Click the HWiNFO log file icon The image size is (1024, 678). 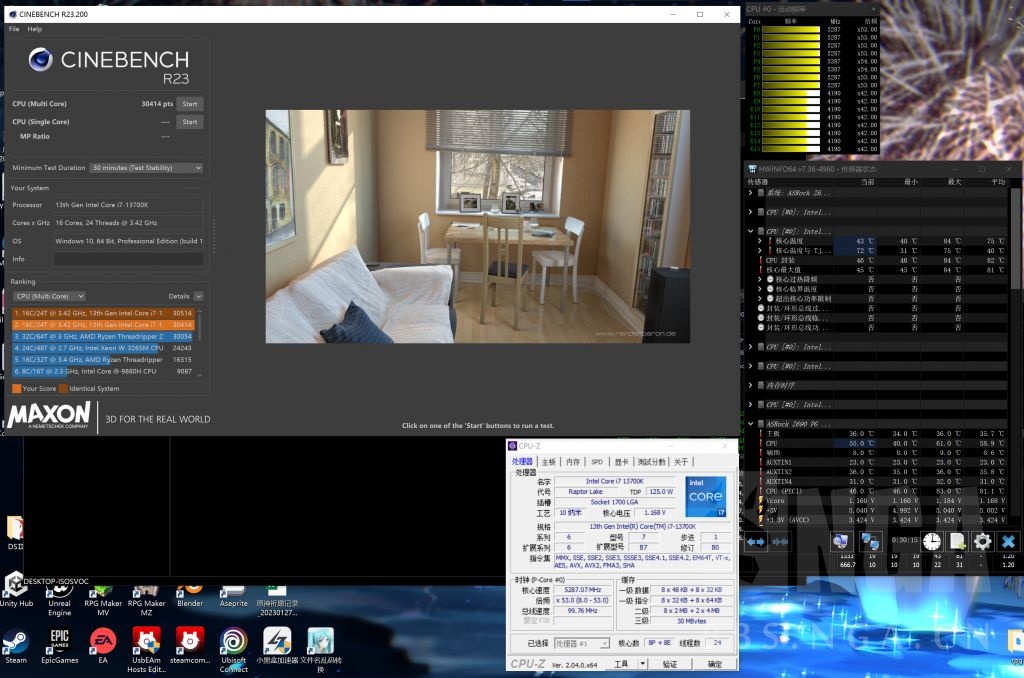point(957,541)
